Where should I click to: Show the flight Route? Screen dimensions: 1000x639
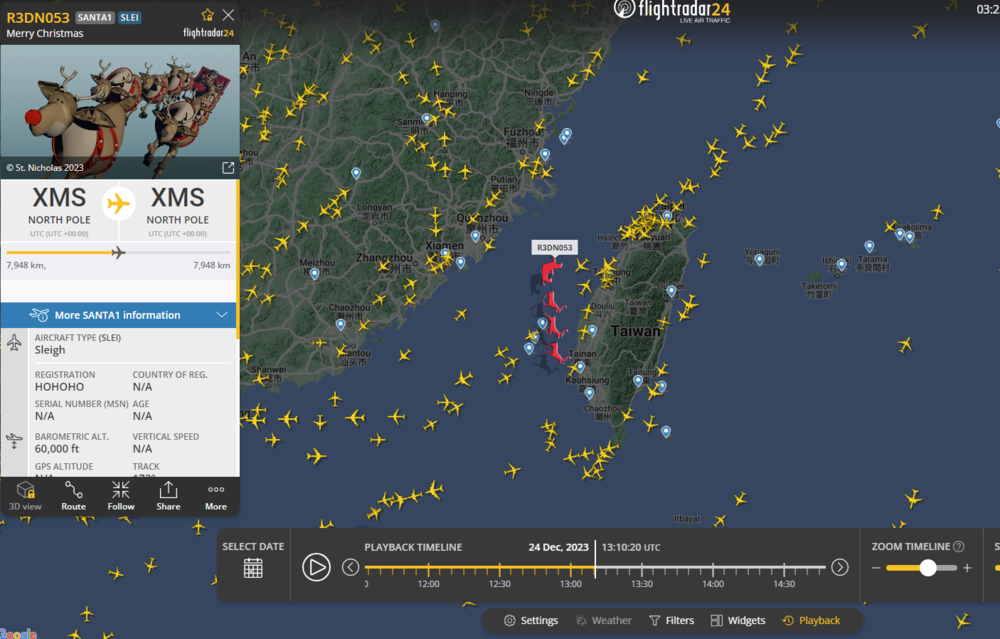(73, 496)
